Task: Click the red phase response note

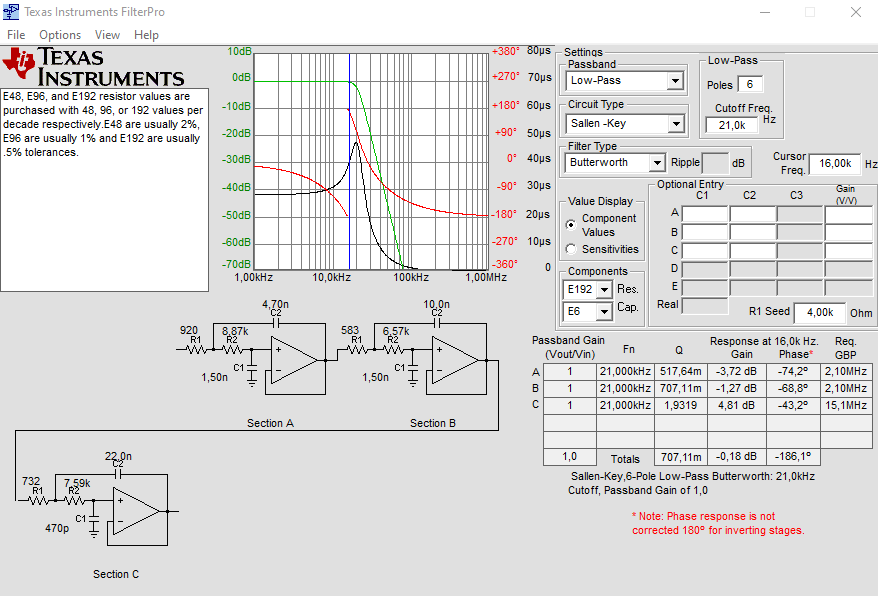Action: click(x=718, y=523)
